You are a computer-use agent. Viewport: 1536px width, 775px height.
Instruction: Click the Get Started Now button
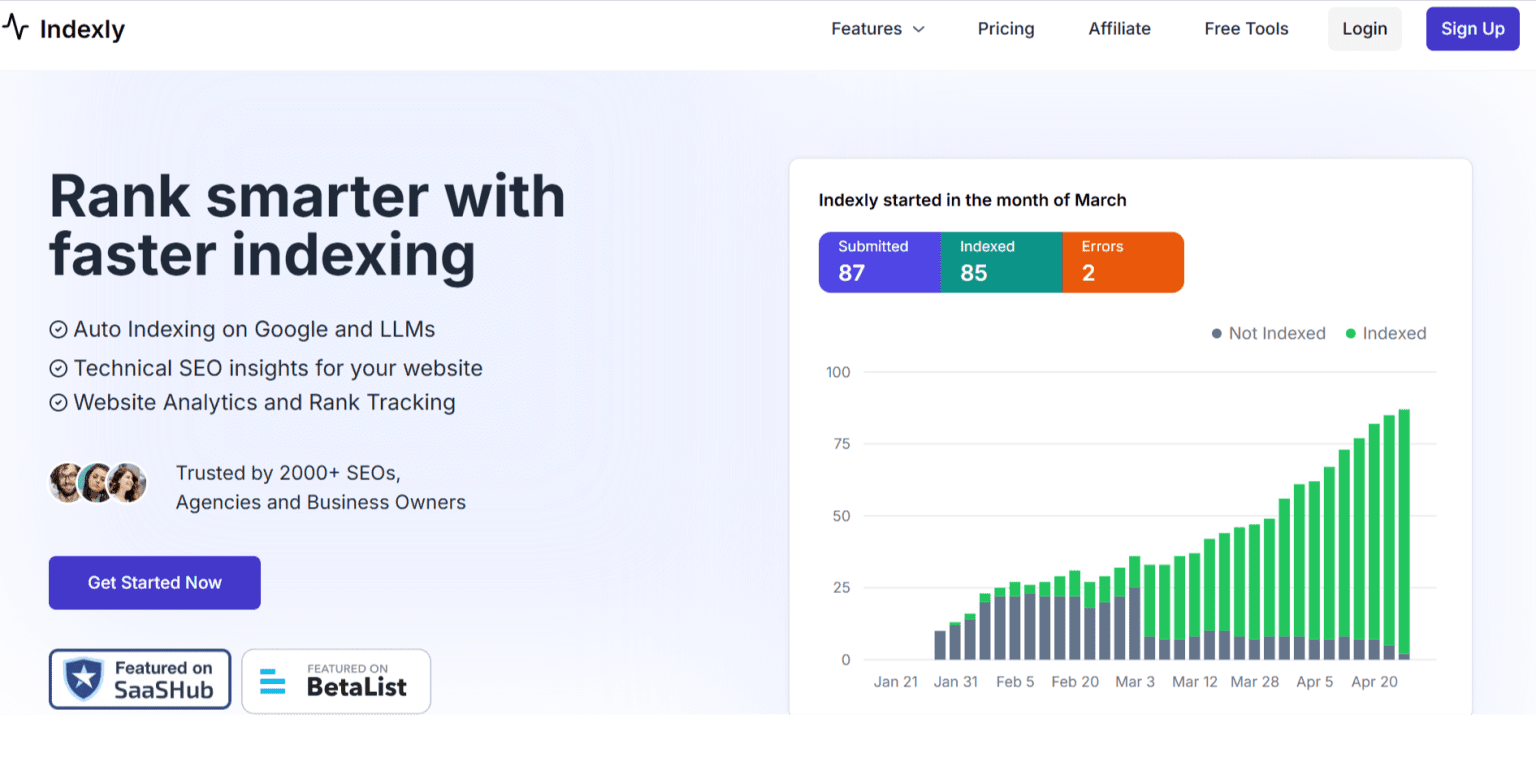[x=155, y=583]
